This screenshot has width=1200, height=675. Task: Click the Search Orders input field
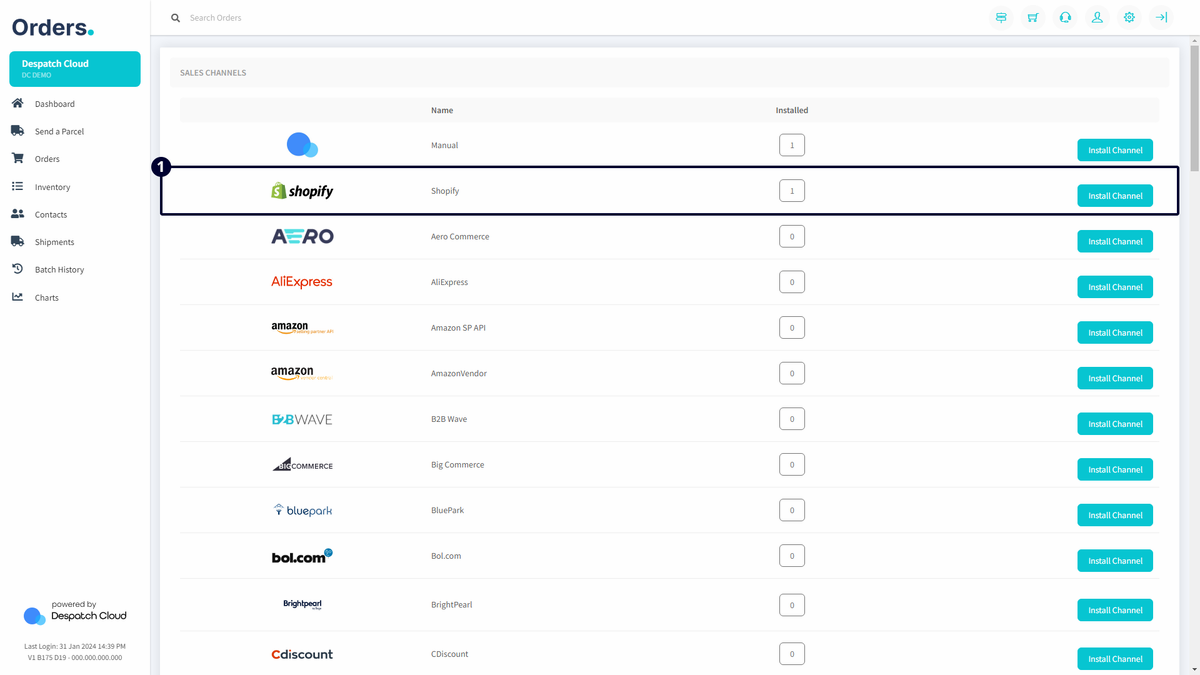(400, 18)
